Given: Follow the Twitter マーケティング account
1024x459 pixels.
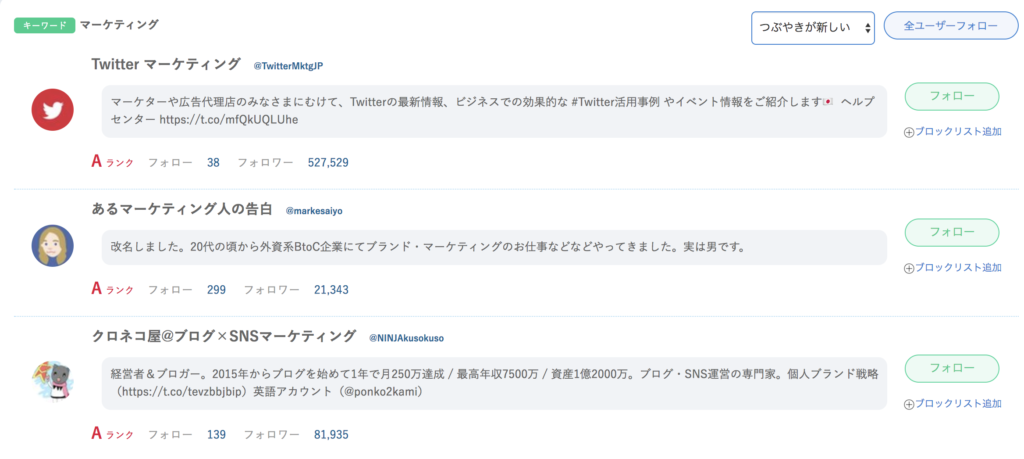Looking at the screenshot, I should pos(952,96).
